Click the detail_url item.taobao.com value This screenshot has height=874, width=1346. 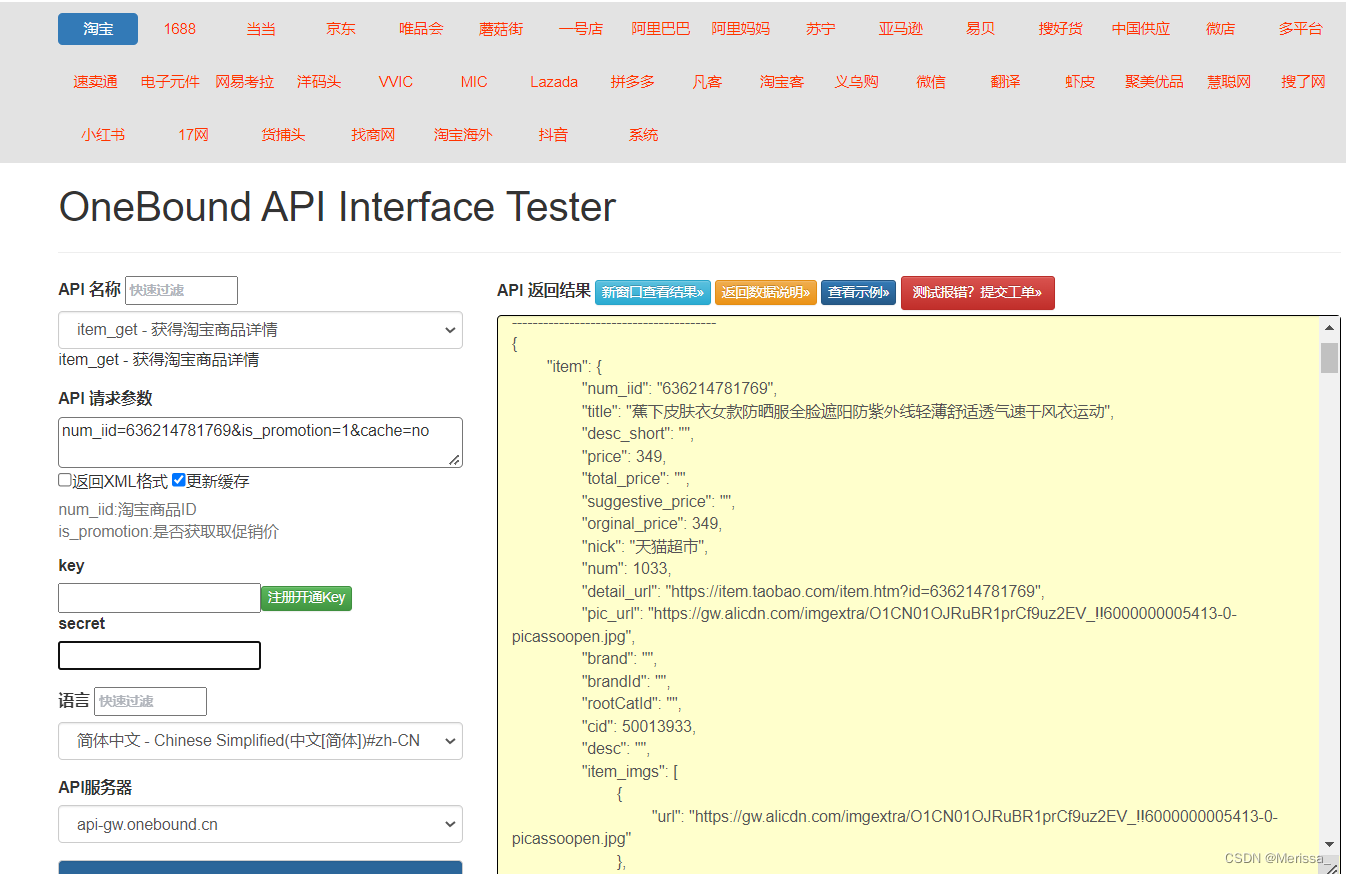855,591
